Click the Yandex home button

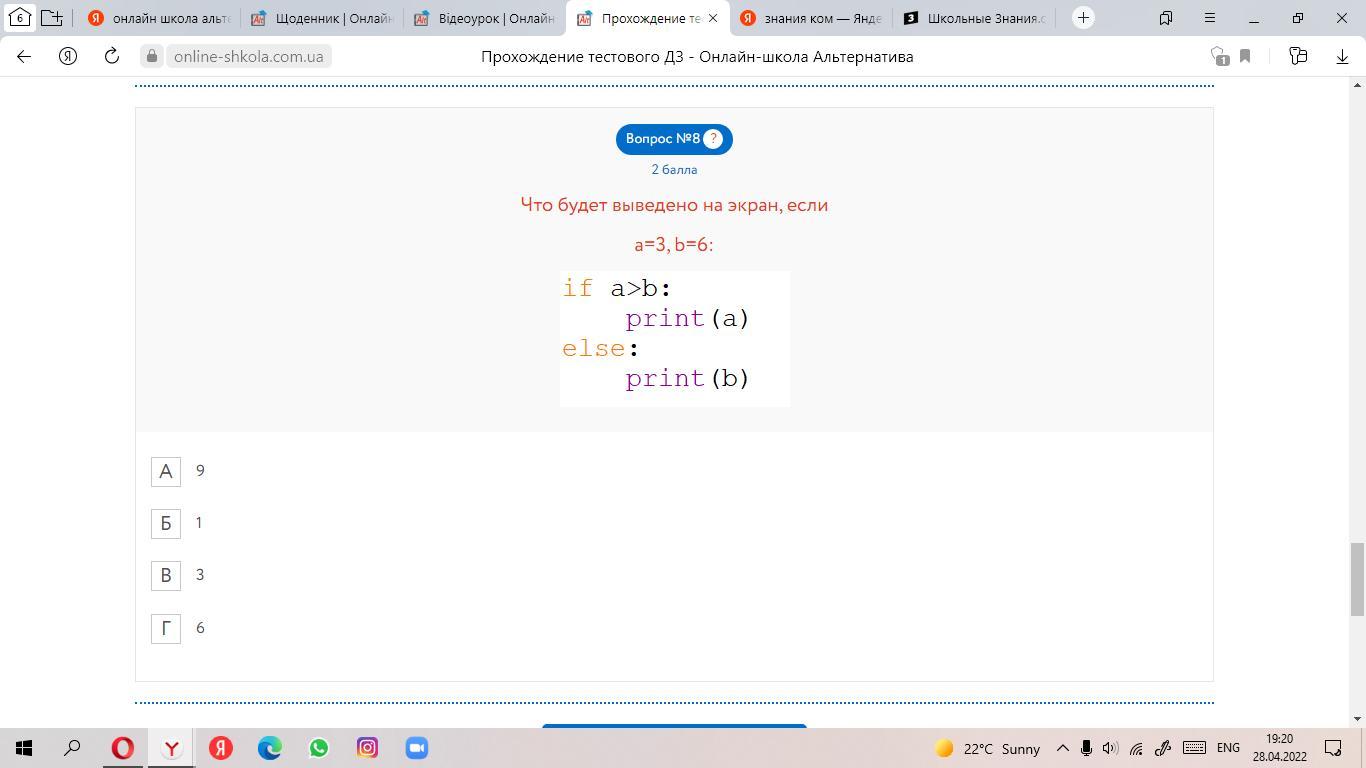tap(68, 57)
